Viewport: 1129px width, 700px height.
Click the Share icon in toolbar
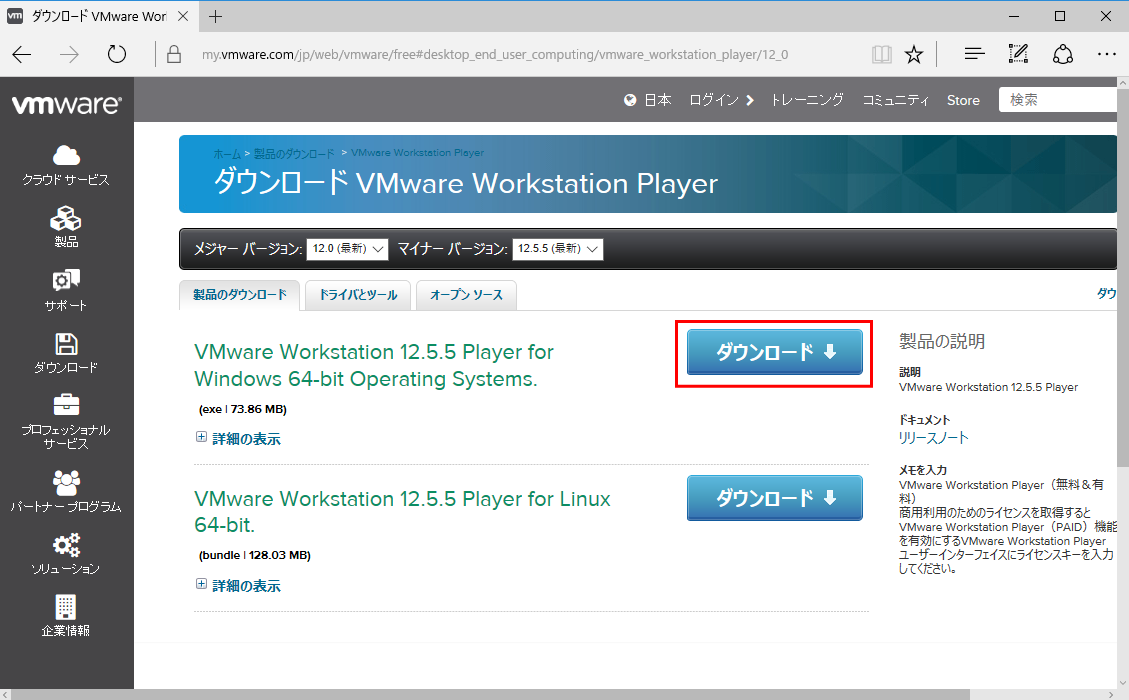click(x=1063, y=54)
